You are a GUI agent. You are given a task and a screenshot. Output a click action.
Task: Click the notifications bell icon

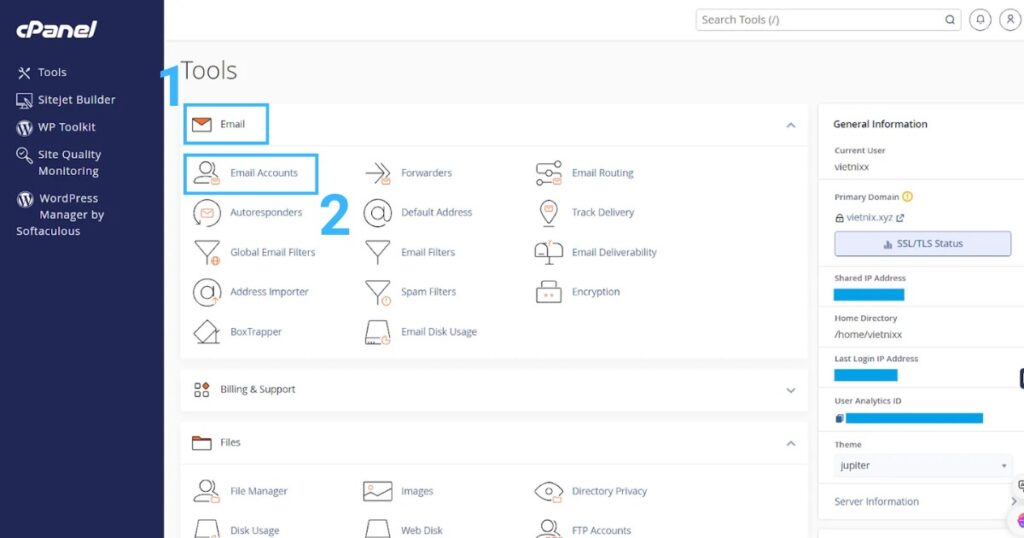(980, 20)
